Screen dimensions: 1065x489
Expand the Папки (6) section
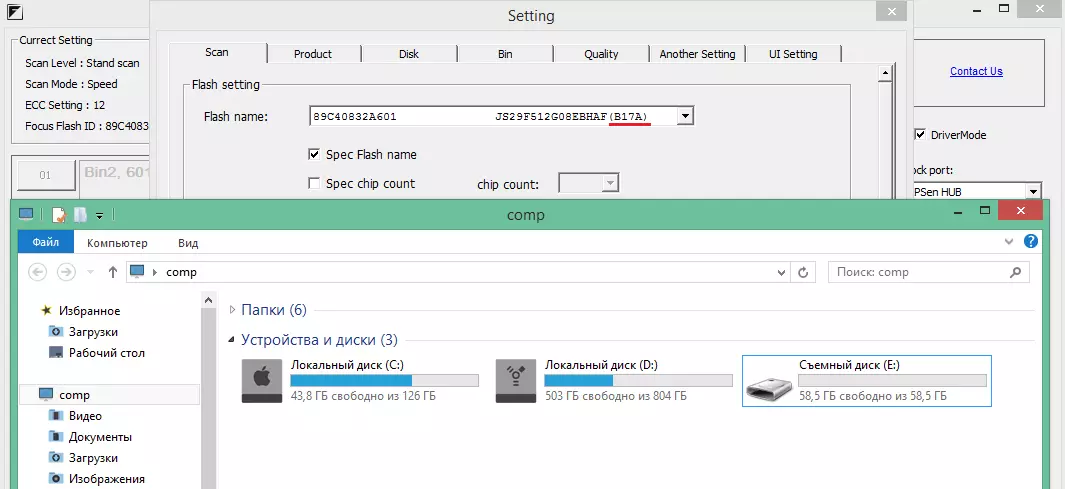tap(234, 310)
